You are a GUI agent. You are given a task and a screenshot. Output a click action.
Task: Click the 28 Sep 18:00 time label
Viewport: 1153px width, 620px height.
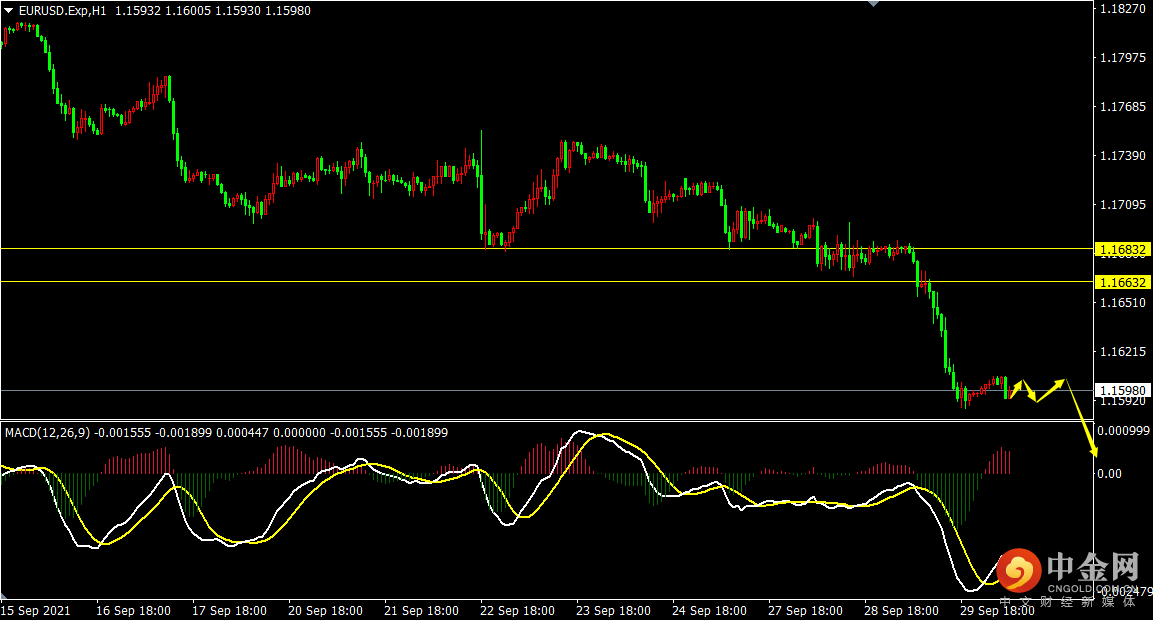click(x=902, y=610)
